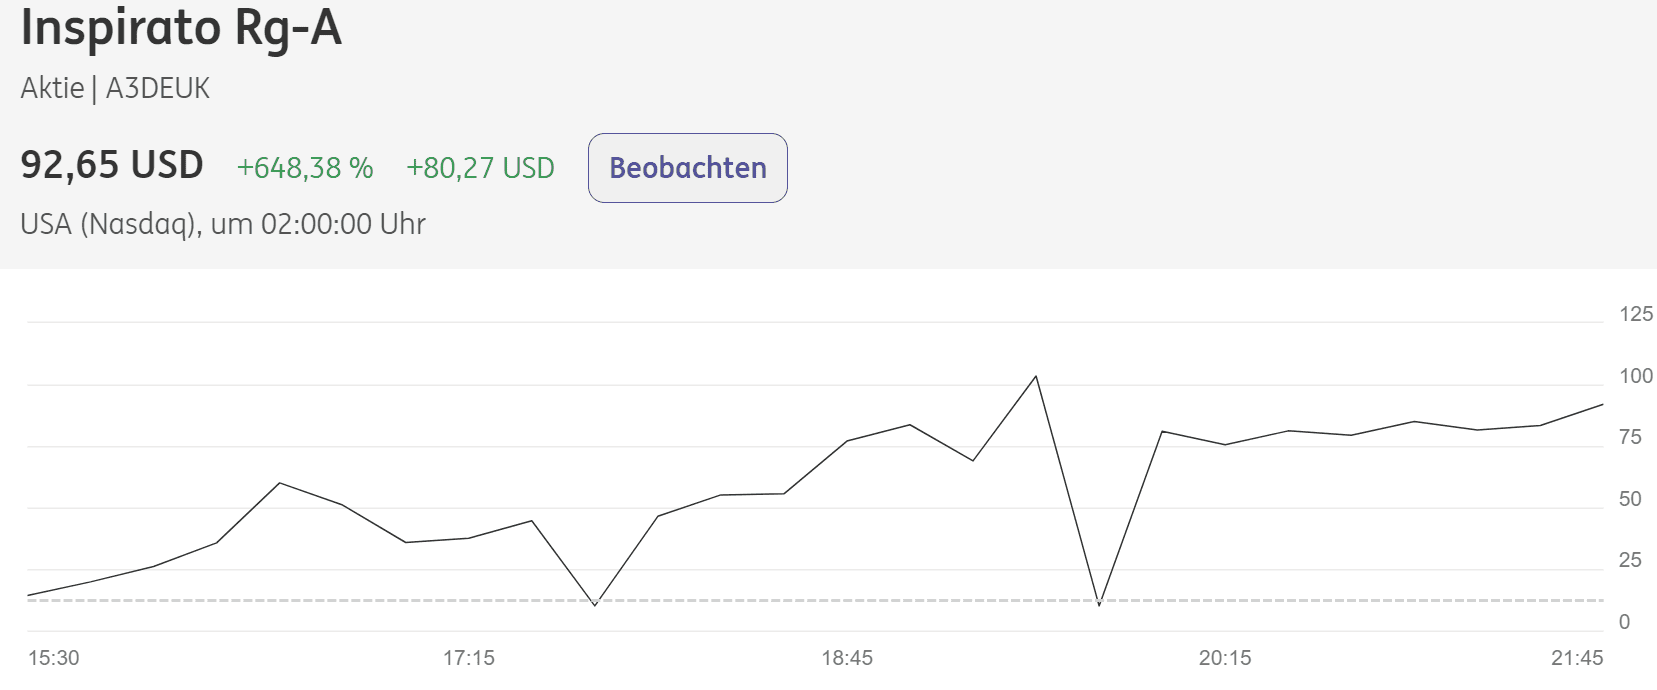Viewport: 1657px width, 690px height.
Task: Click the 17:15 time axis label
Action: click(469, 658)
